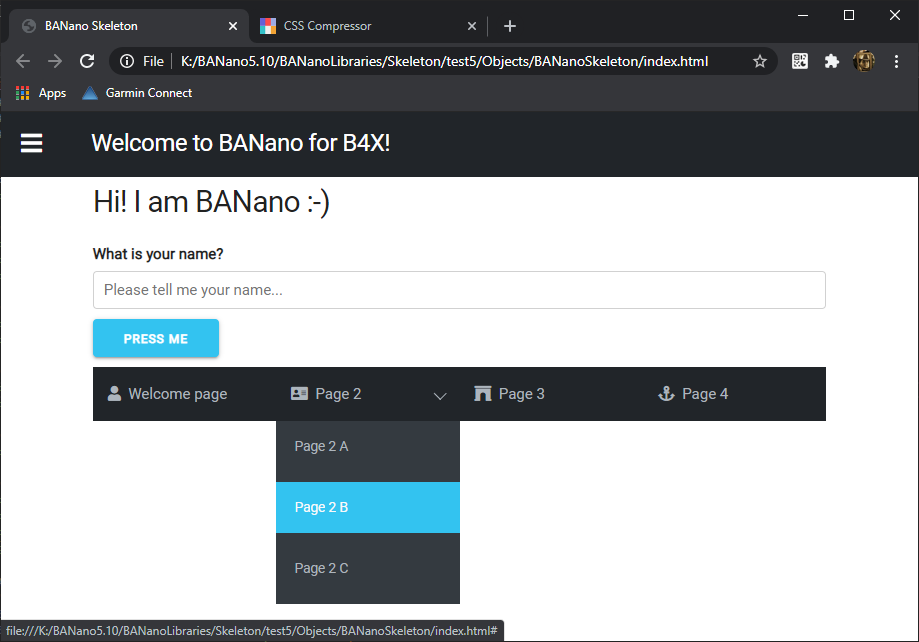Select Page 2 C from the dropdown

pyautogui.click(x=367, y=568)
